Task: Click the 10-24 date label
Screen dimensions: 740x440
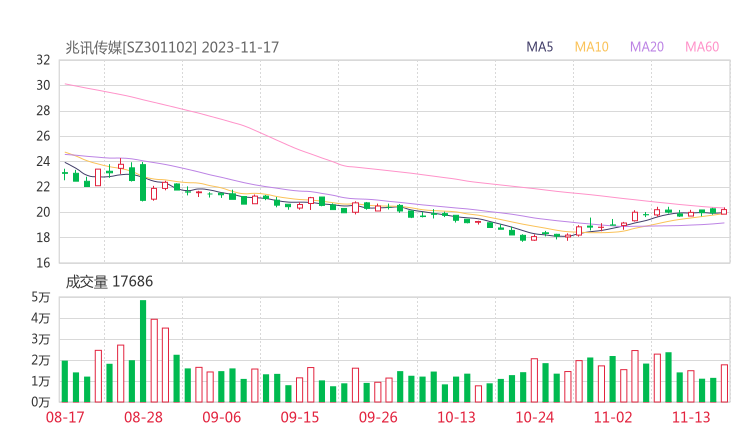Action: (535, 417)
